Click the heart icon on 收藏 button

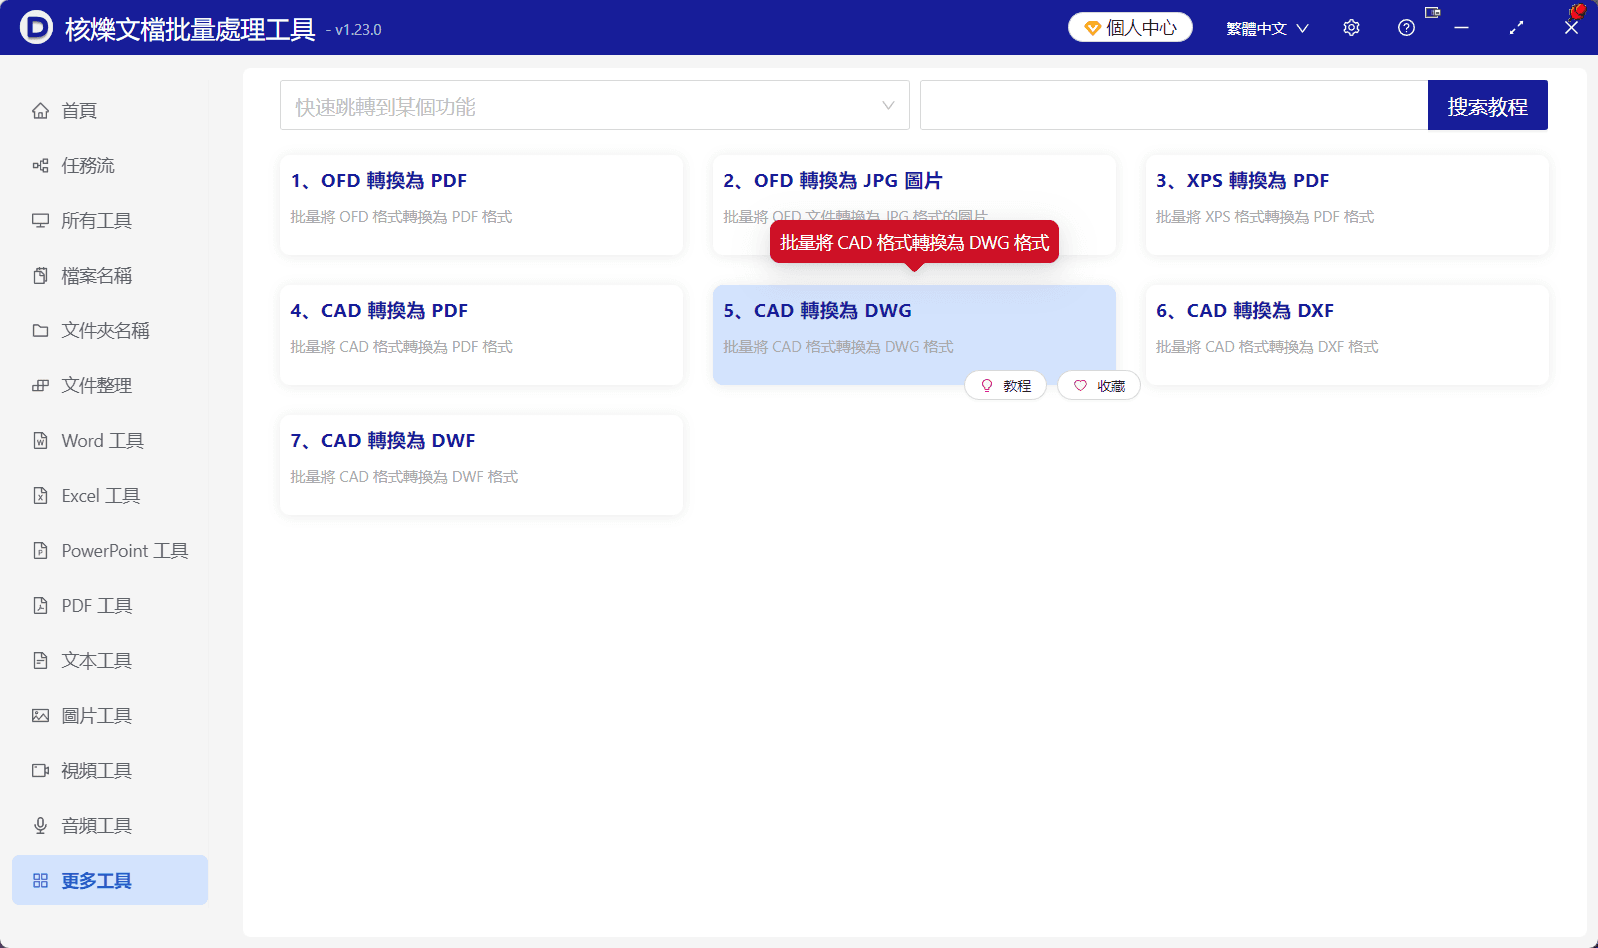(1080, 385)
